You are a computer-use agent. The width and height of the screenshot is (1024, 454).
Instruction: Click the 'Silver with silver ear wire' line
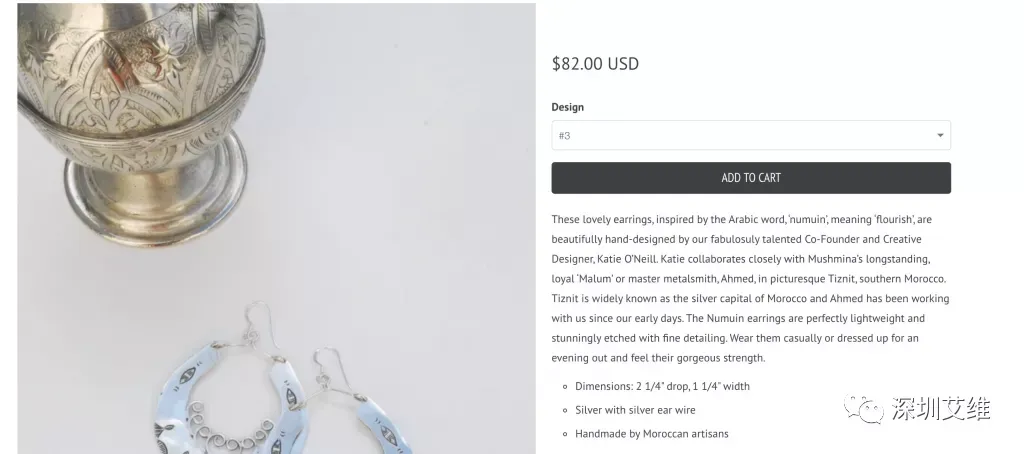tap(635, 410)
